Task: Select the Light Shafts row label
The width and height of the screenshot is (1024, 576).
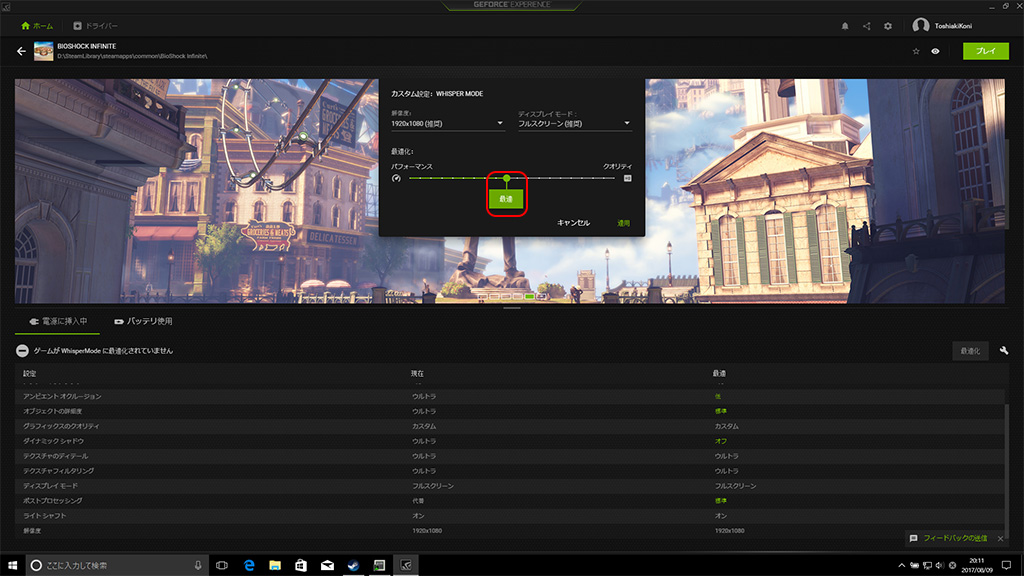Action: point(44,516)
